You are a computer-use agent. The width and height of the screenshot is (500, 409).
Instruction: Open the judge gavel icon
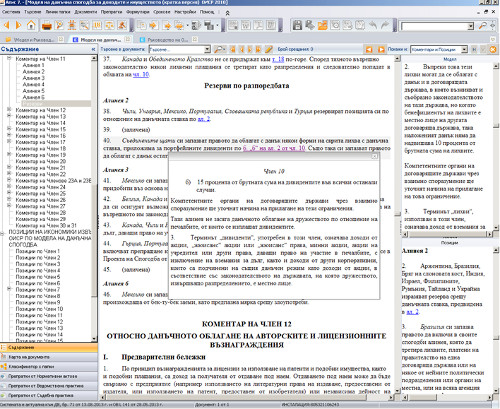tap(122, 25)
